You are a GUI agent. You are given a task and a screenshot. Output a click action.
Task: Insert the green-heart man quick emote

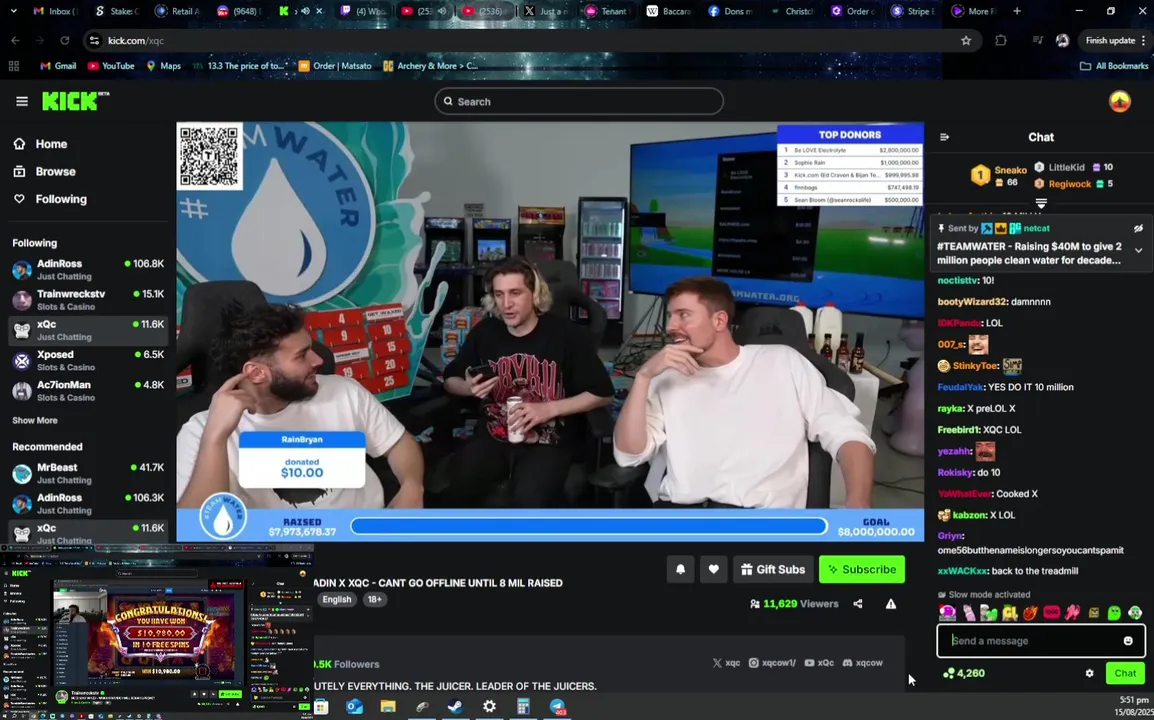coord(1135,613)
